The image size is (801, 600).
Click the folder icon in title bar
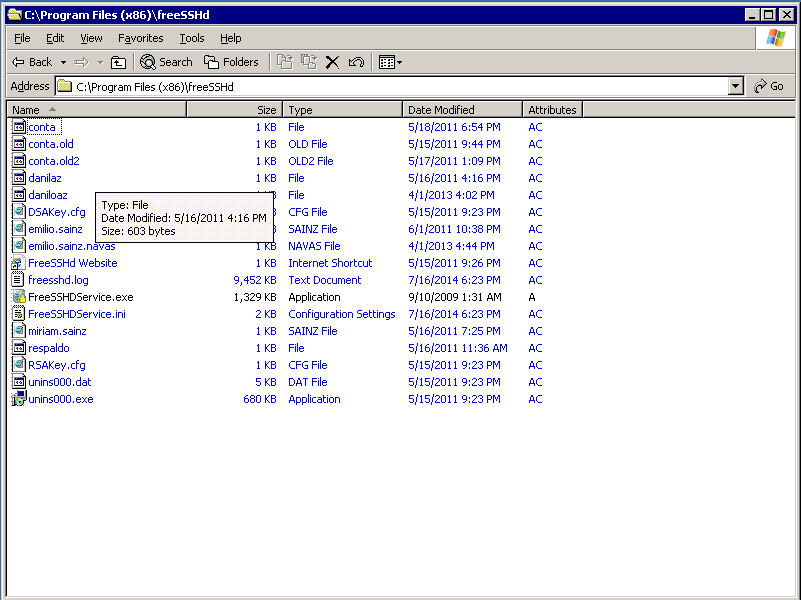[15, 14]
